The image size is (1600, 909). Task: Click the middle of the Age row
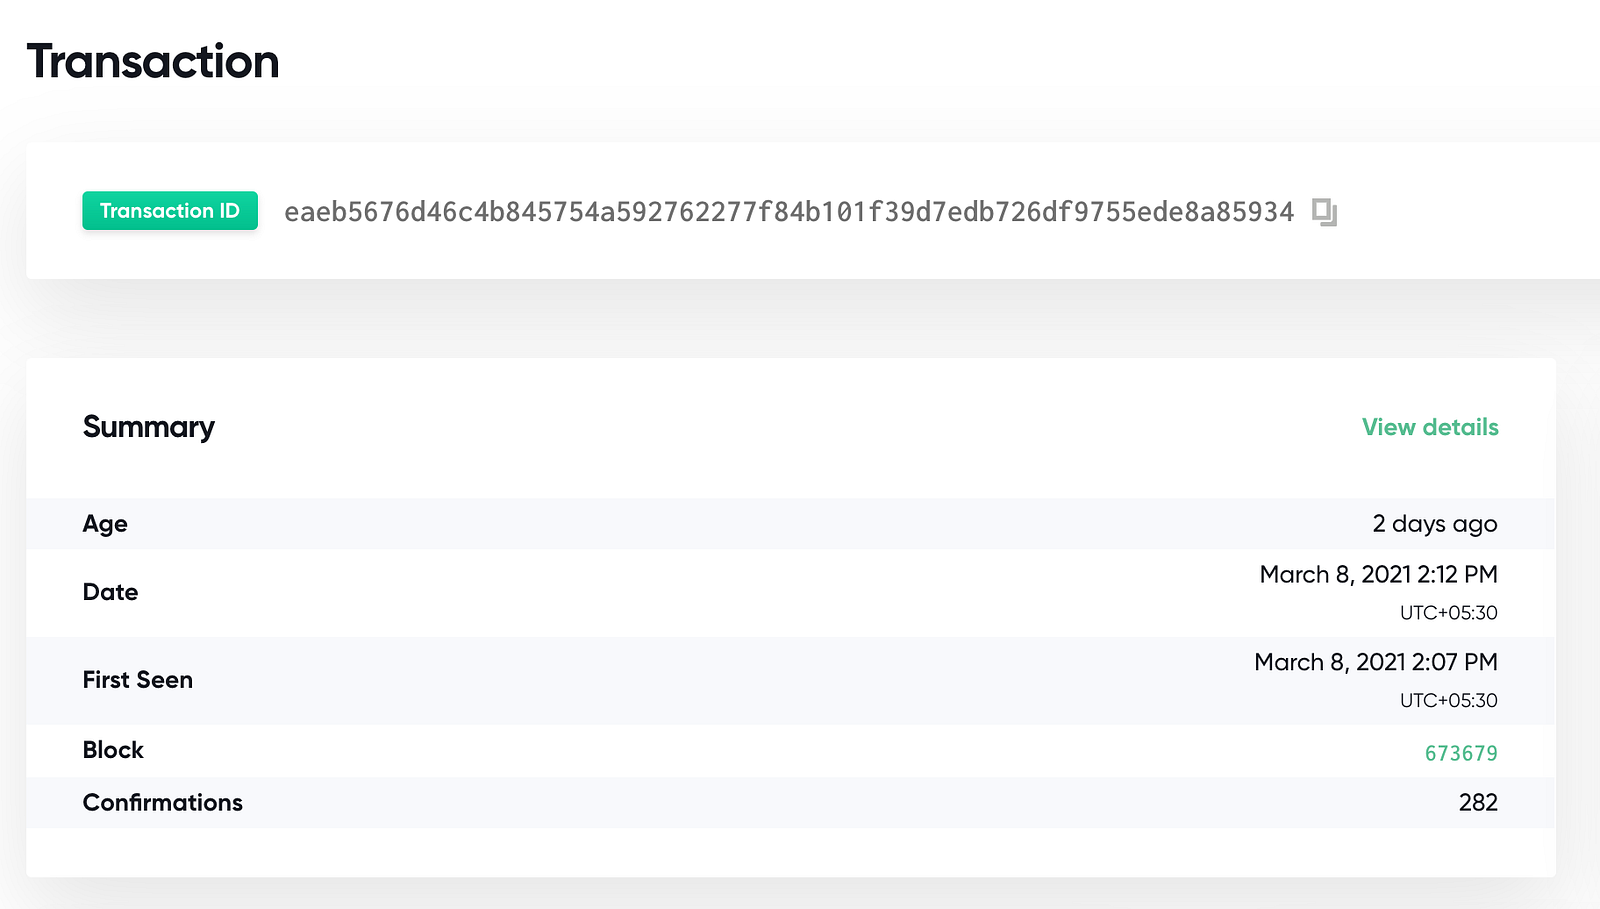790,524
